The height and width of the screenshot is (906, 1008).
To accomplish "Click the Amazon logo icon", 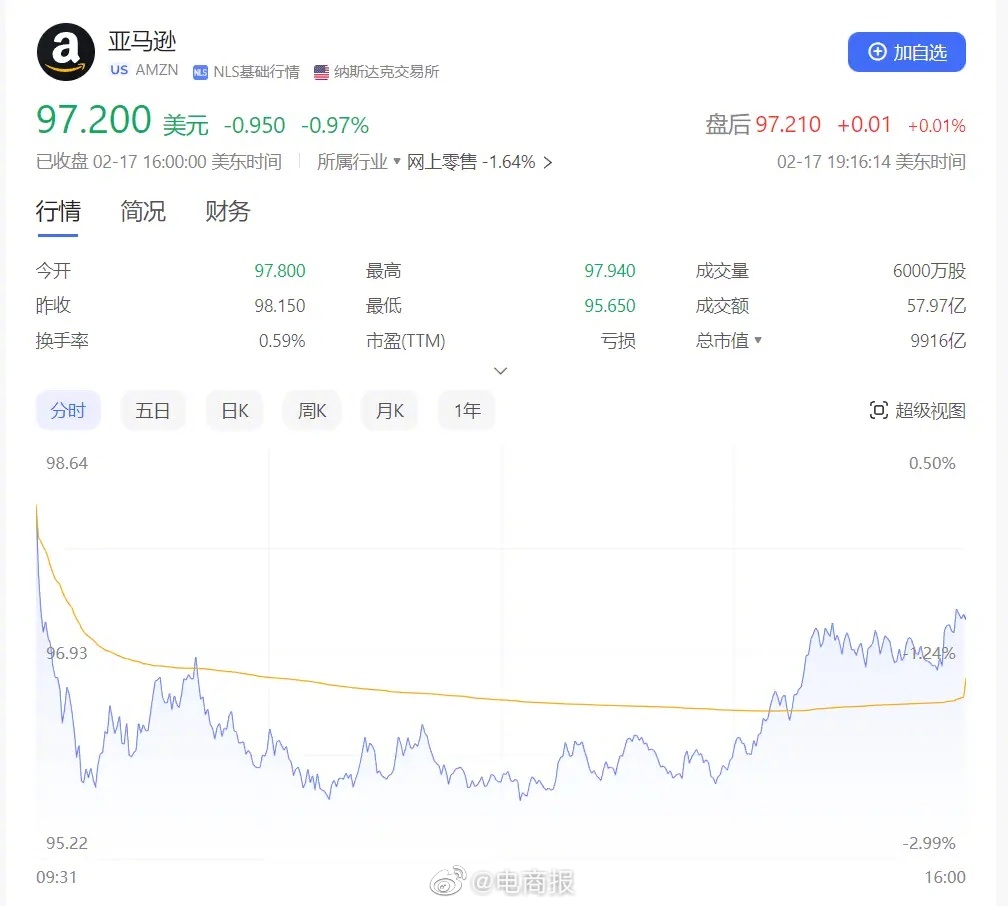I will point(66,52).
